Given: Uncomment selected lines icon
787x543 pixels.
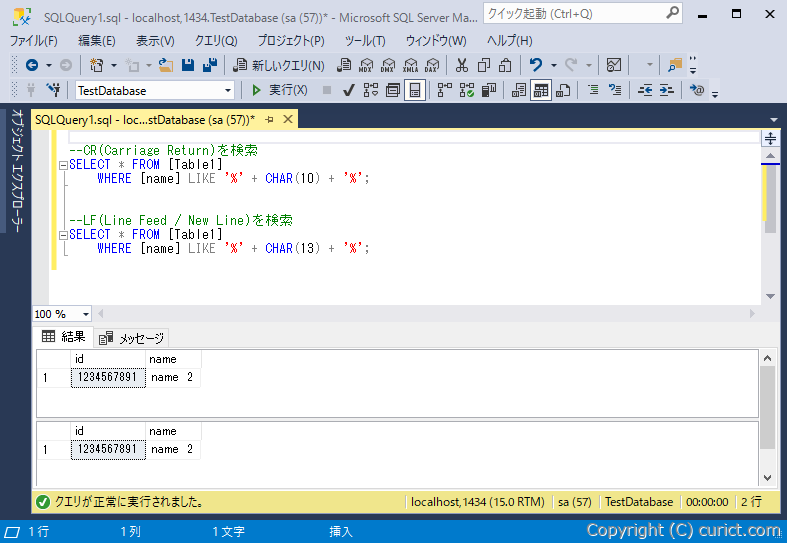Looking at the screenshot, I should [x=615, y=90].
